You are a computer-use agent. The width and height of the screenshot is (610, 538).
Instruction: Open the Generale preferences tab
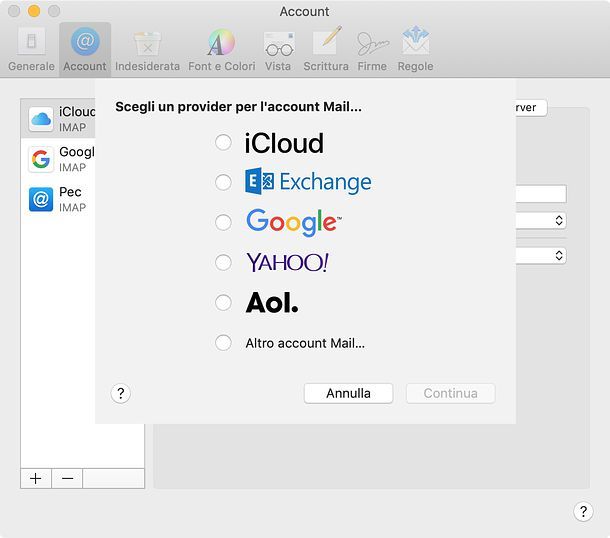(31, 49)
